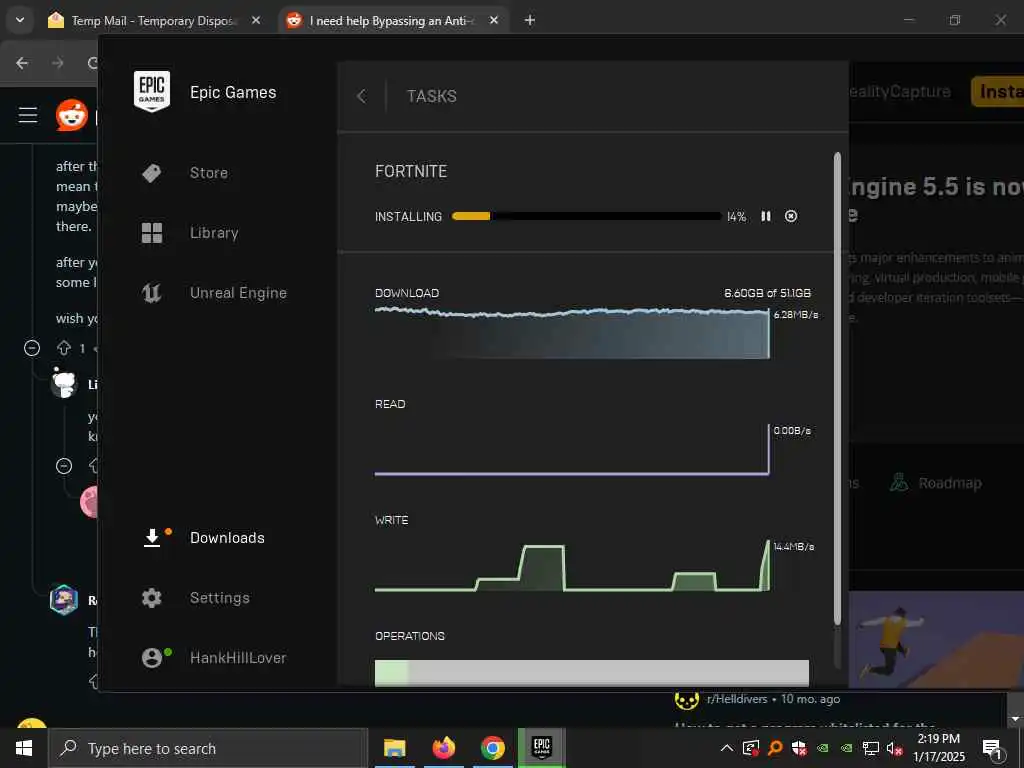This screenshot has width=1024, height=768.
Task: Open Reddit hamburger menu
Action: click(28, 115)
